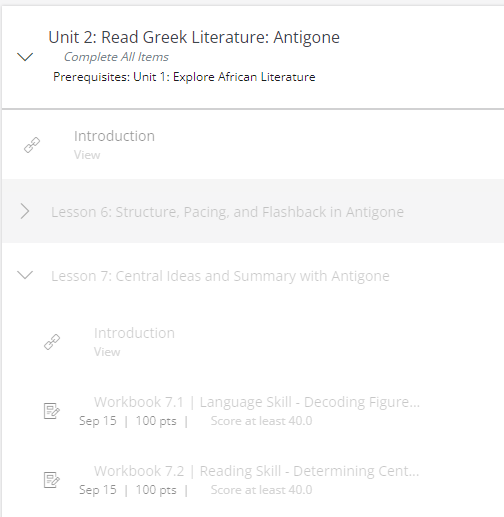The height and width of the screenshot is (517, 504).
Task: Open the Lesson 7 Introduction item
Action: coord(134,333)
